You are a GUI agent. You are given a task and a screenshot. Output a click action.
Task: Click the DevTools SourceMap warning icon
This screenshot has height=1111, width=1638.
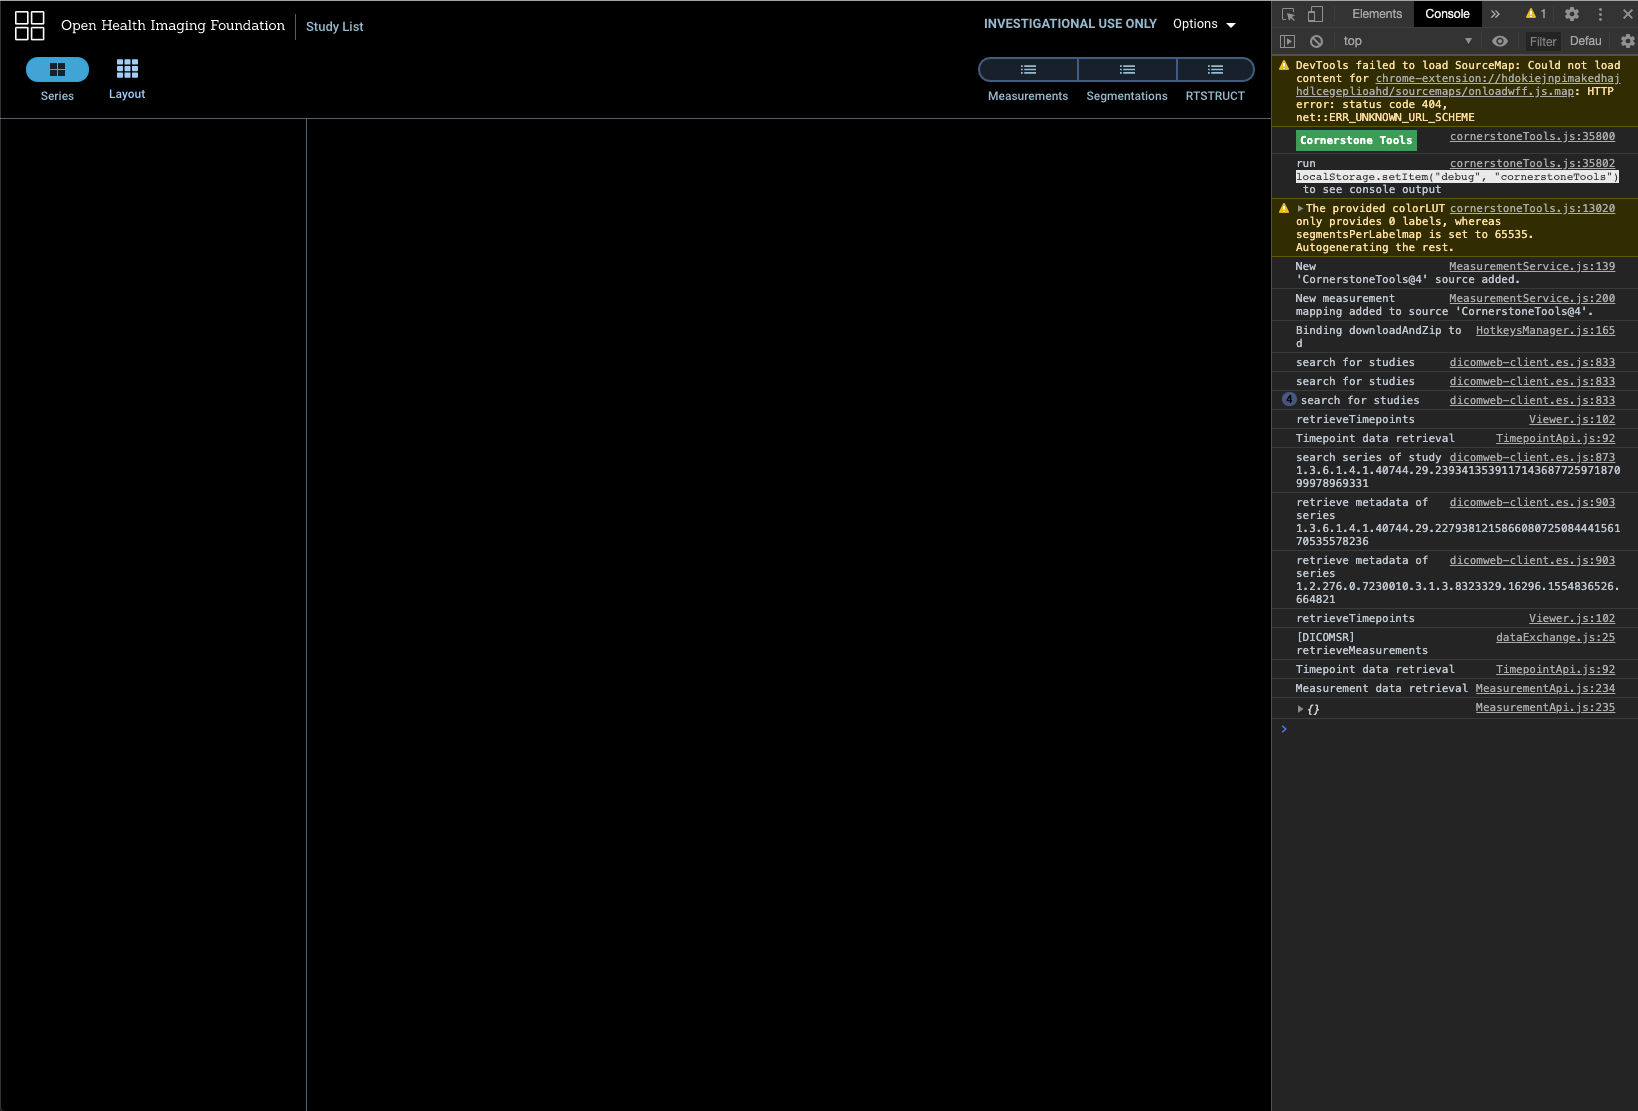point(1284,65)
